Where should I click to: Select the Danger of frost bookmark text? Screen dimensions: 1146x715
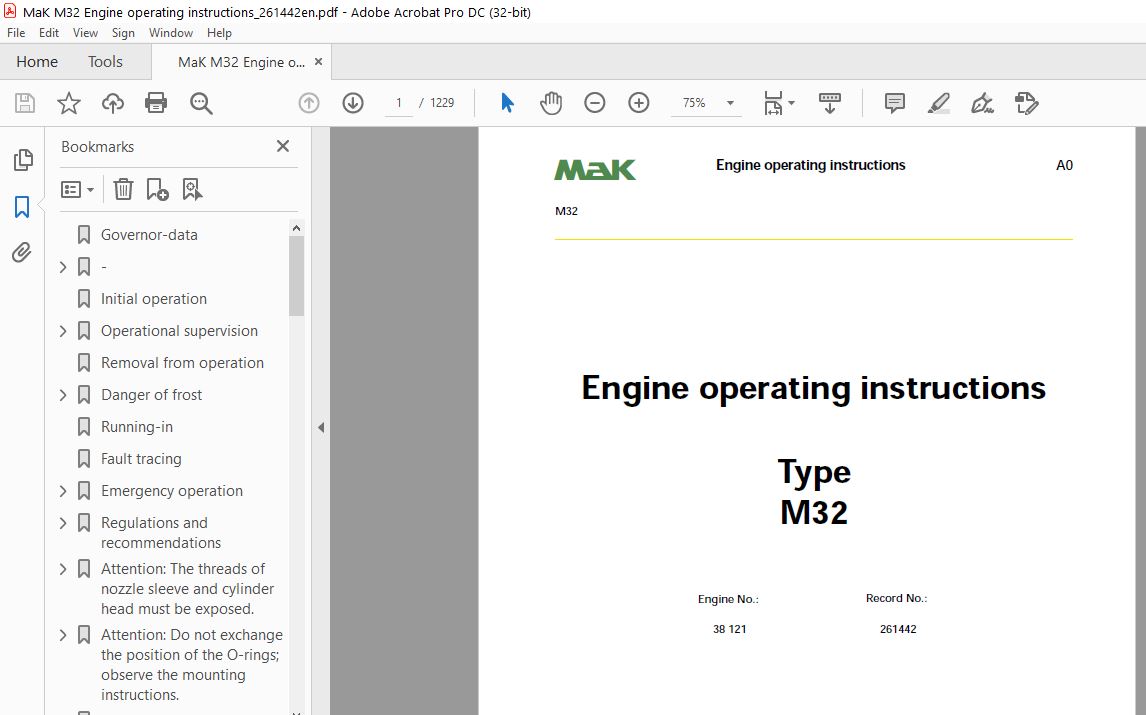click(x=151, y=396)
